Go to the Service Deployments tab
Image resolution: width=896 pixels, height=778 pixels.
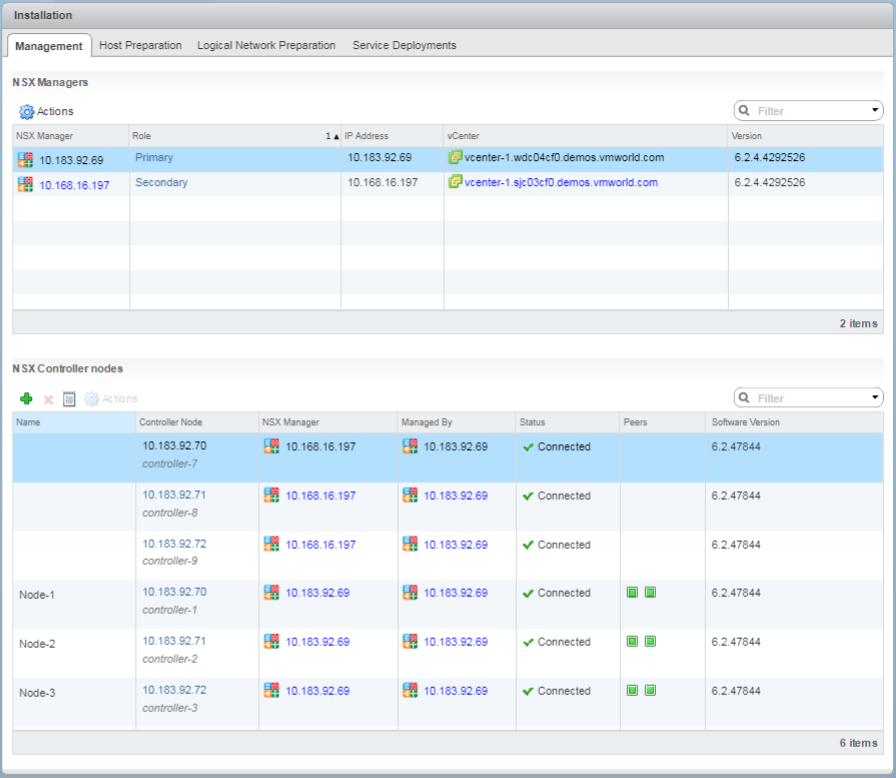click(404, 45)
